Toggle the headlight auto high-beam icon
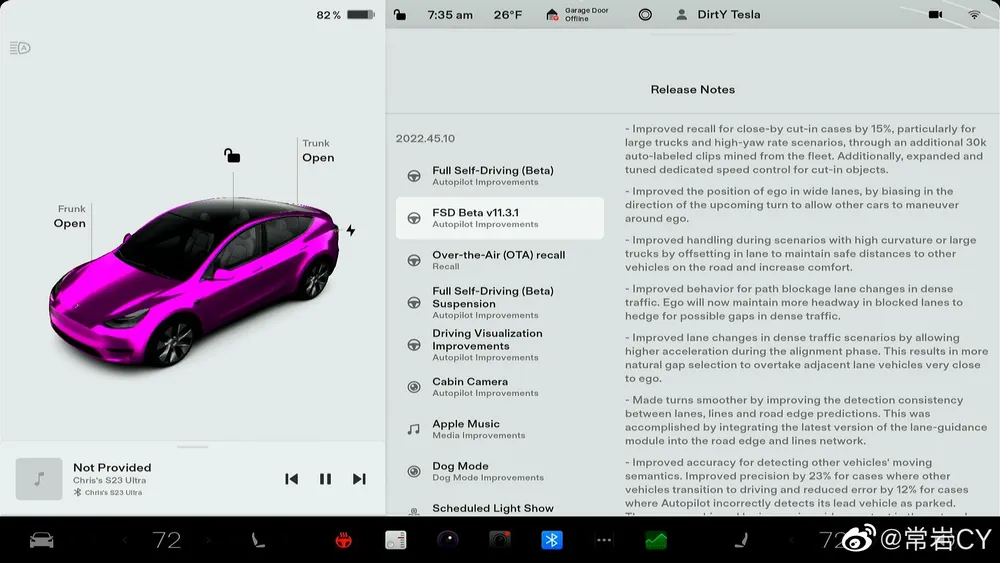The width and height of the screenshot is (1000, 563). point(20,48)
